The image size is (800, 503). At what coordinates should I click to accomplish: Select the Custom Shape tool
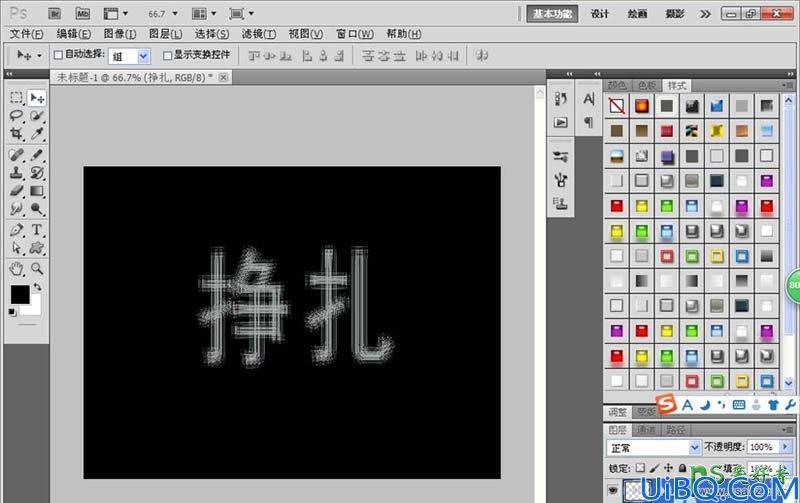(37, 248)
